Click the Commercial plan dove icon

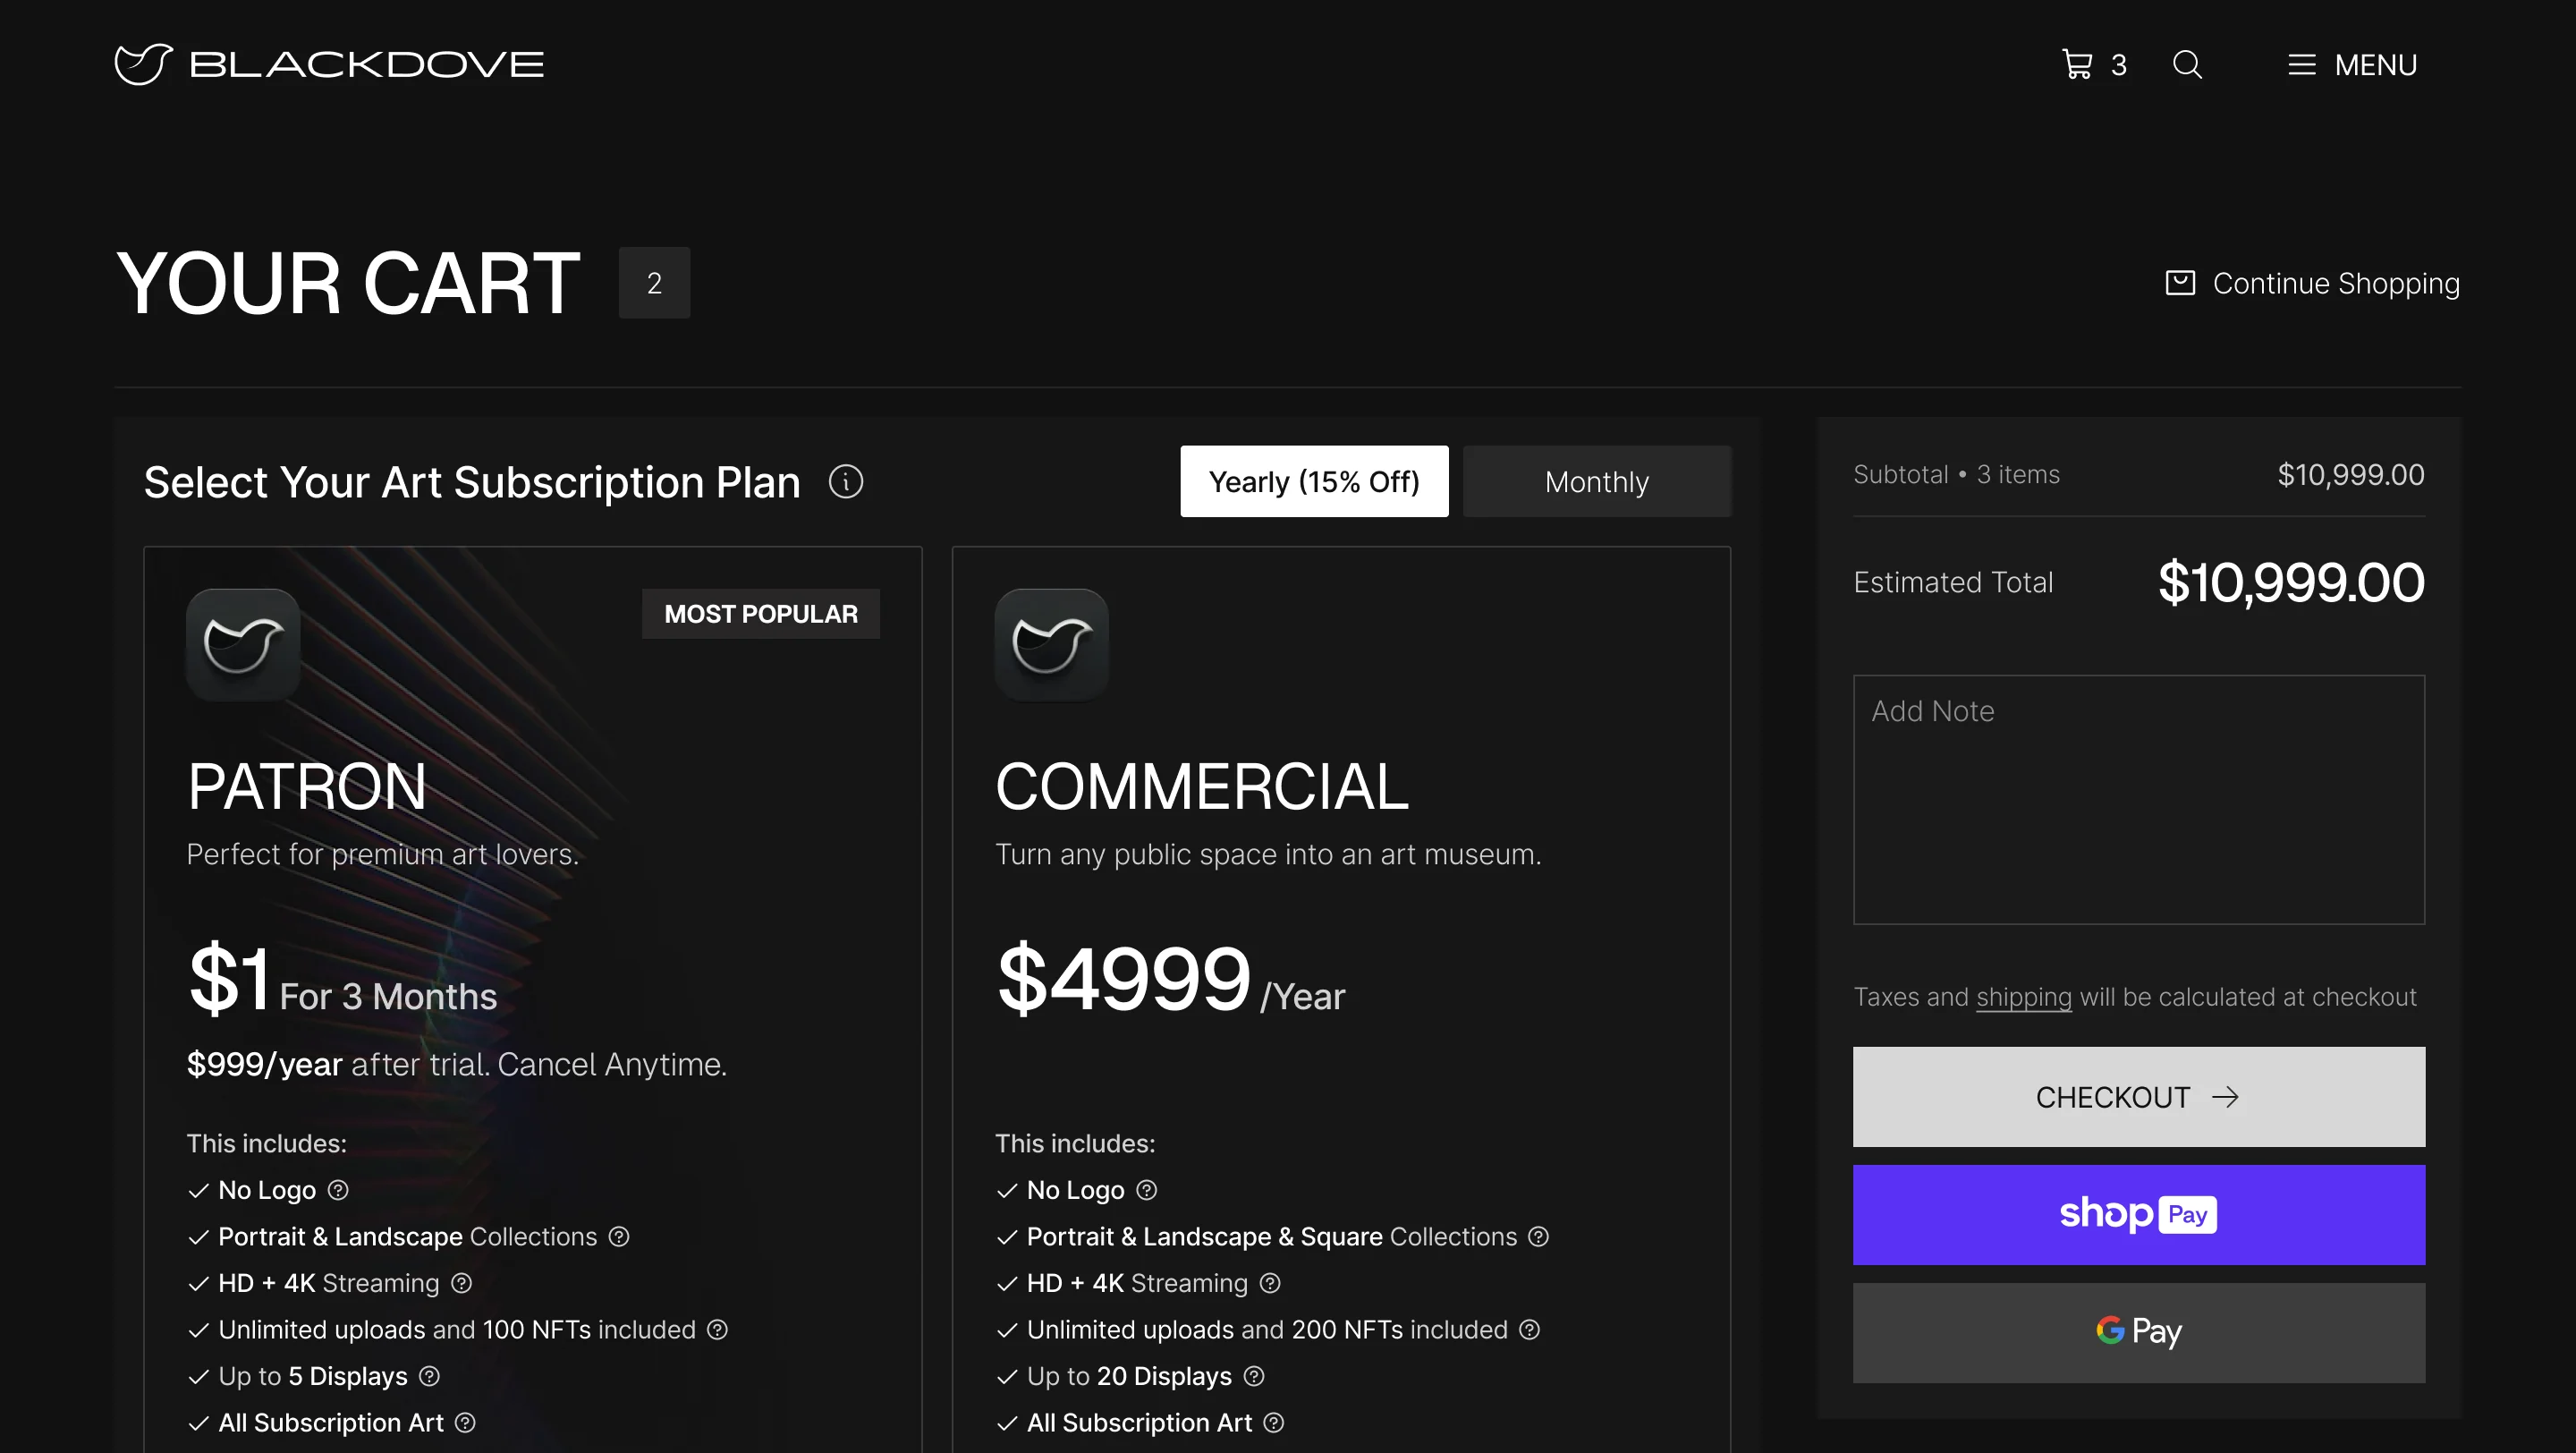click(1051, 645)
